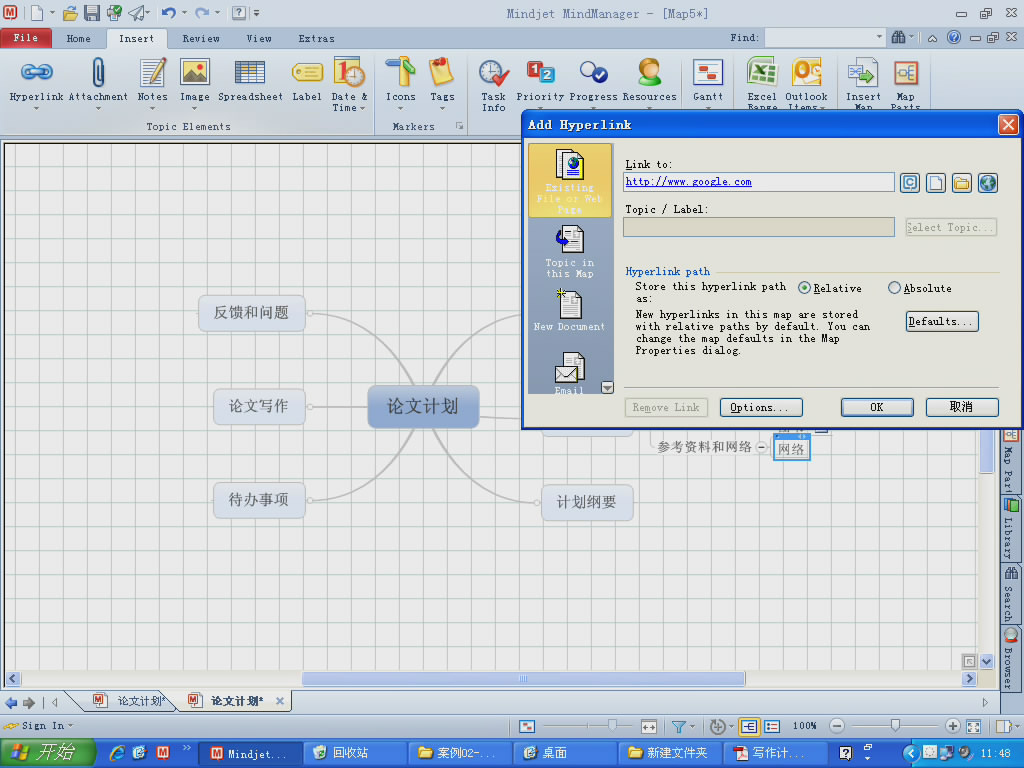Open the Find box dropdown
The width and height of the screenshot is (1024, 768).
879,37
